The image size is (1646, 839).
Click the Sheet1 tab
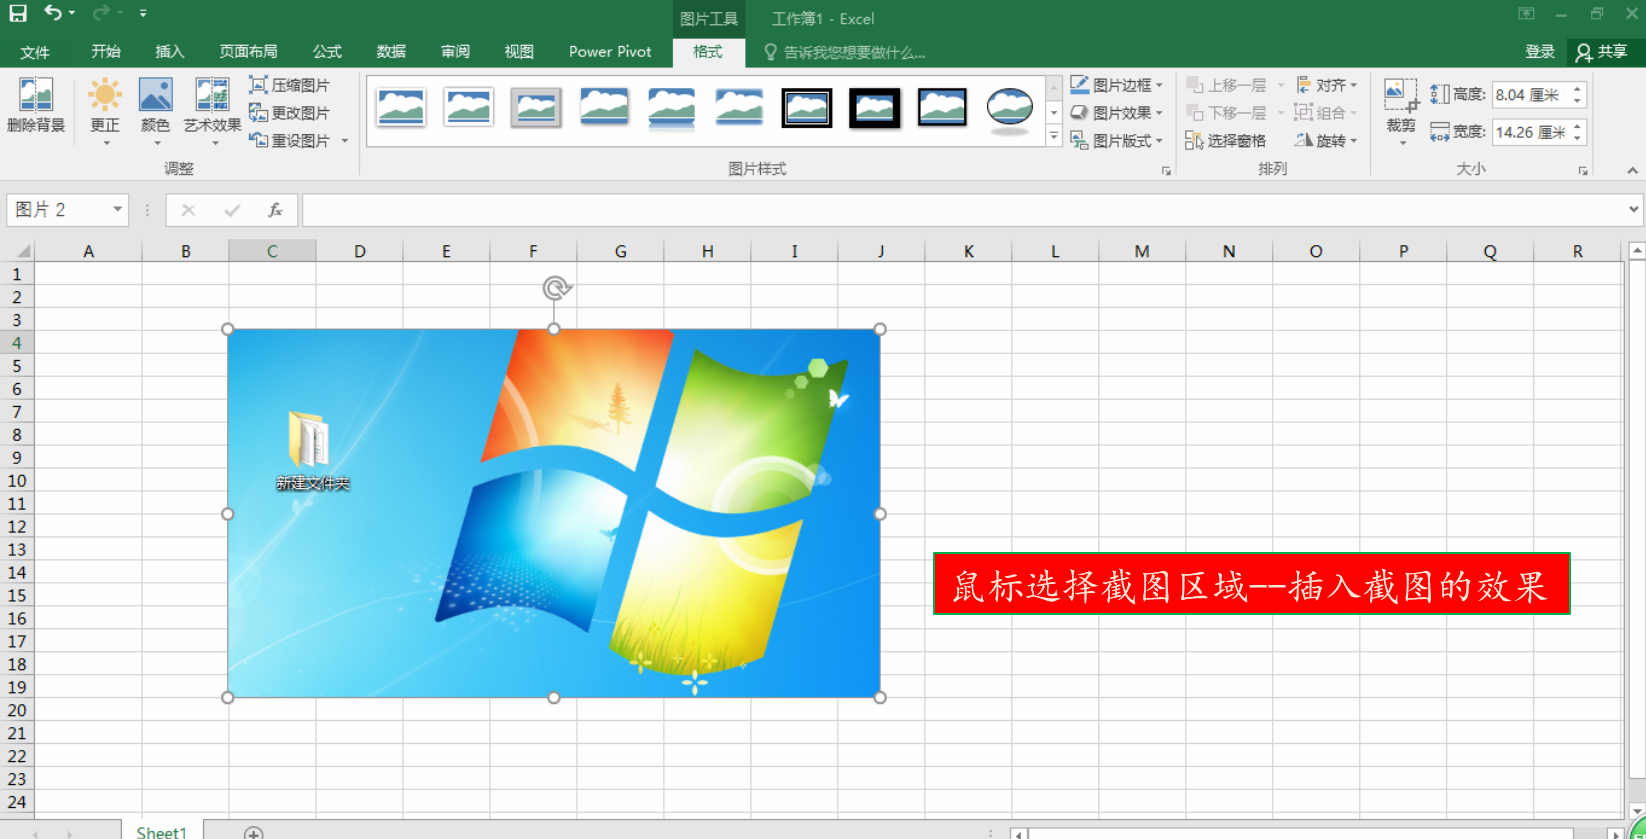[x=162, y=831]
